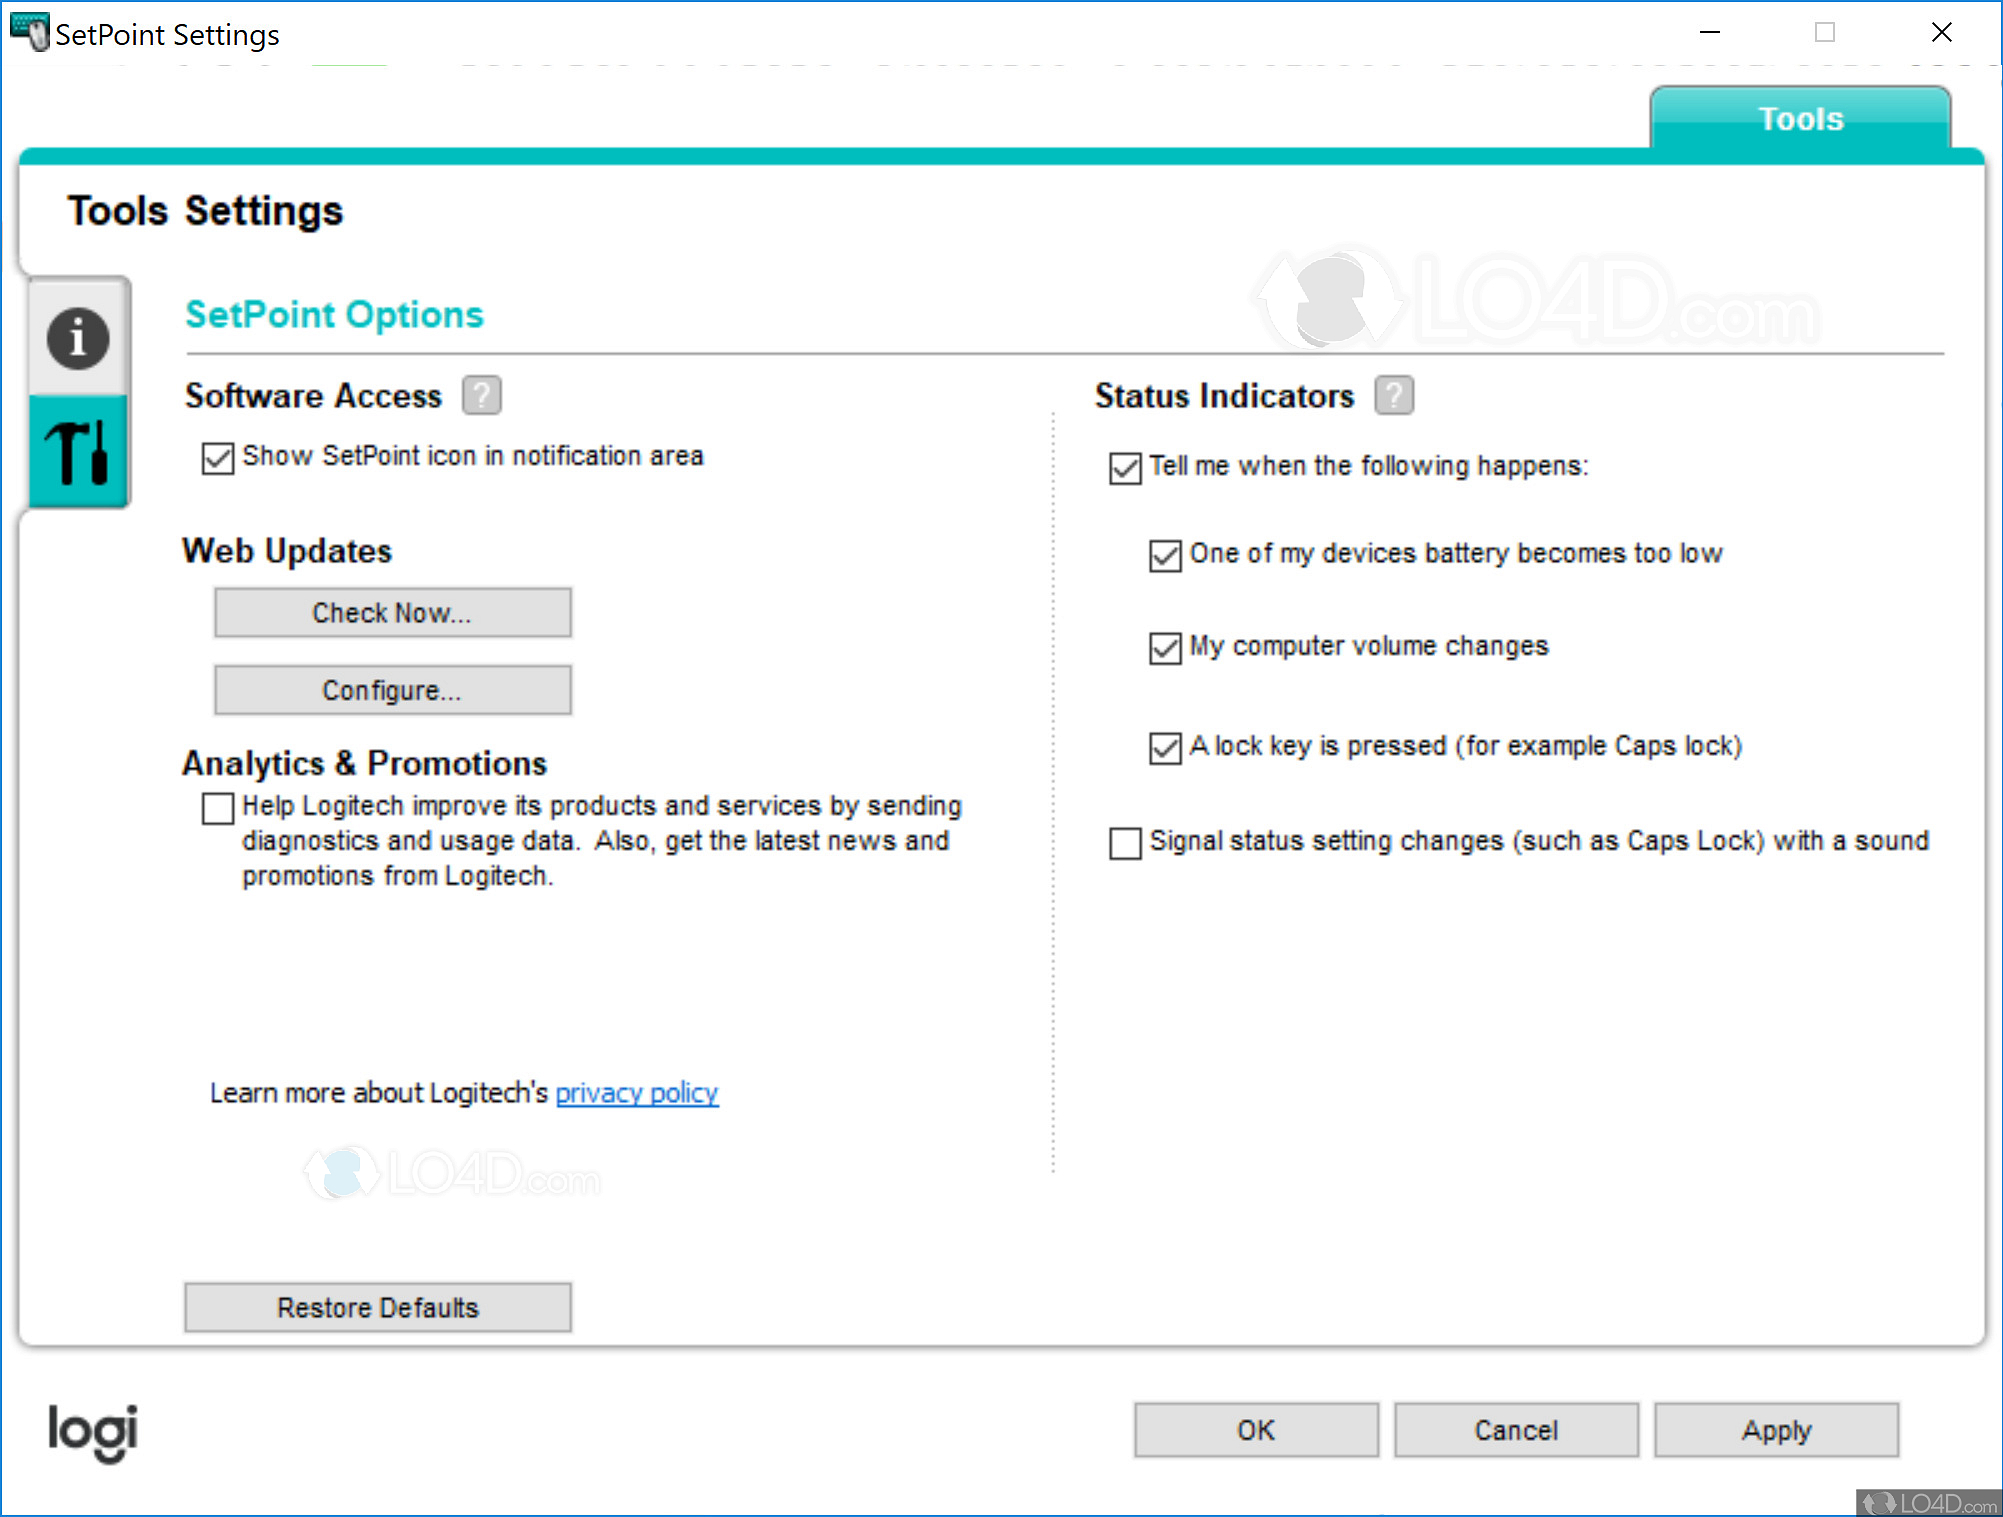
Task: Open Status Indicators help question icon
Action: click(x=1394, y=395)
